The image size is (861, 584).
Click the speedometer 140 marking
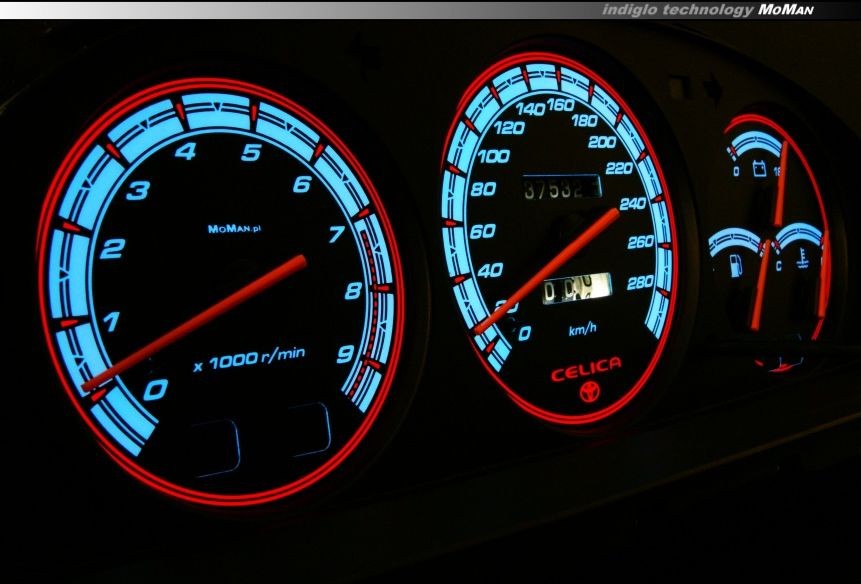(x=530, y=109)
